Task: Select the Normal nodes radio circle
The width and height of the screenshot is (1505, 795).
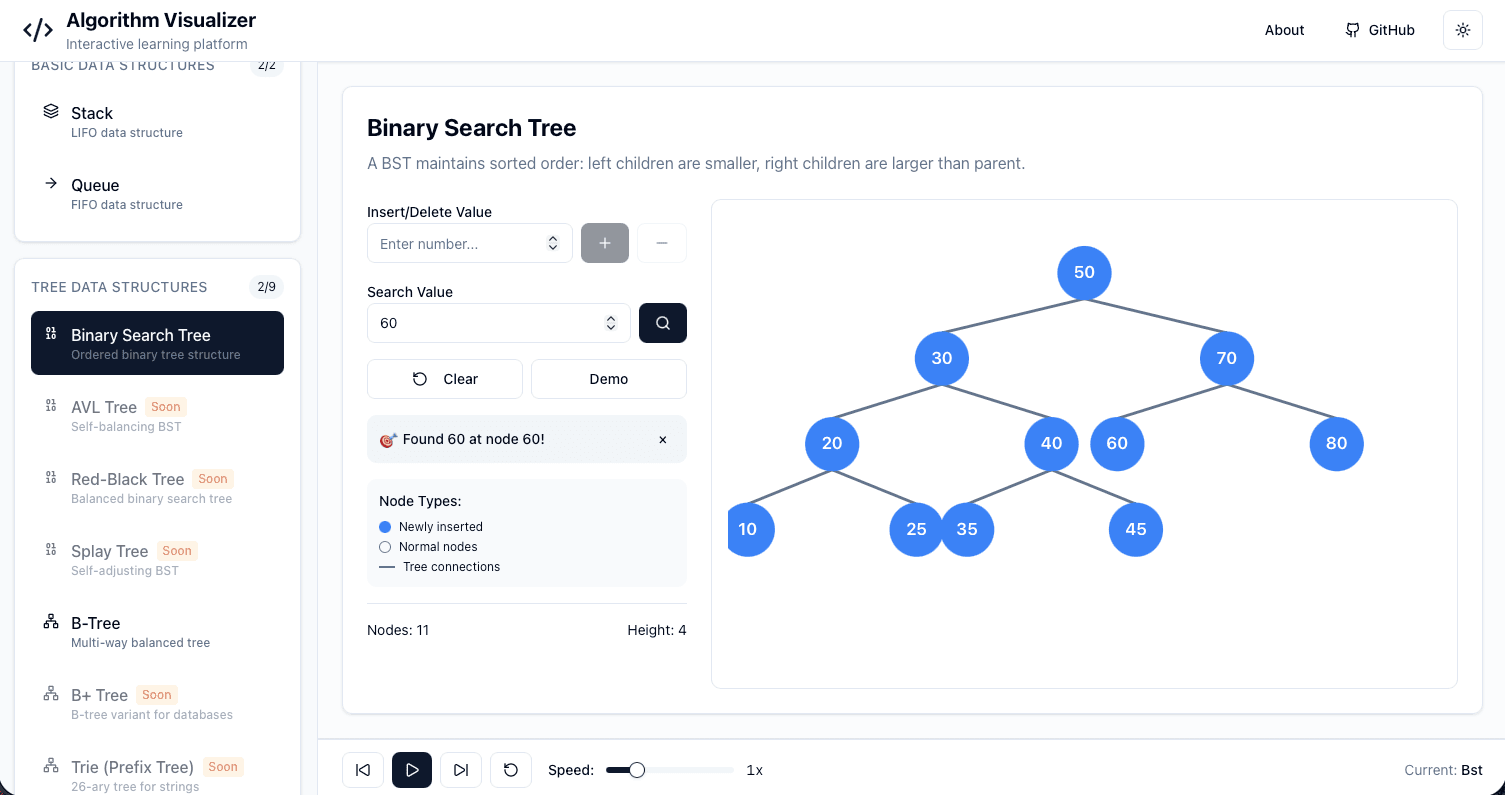Action: [385, 547]
